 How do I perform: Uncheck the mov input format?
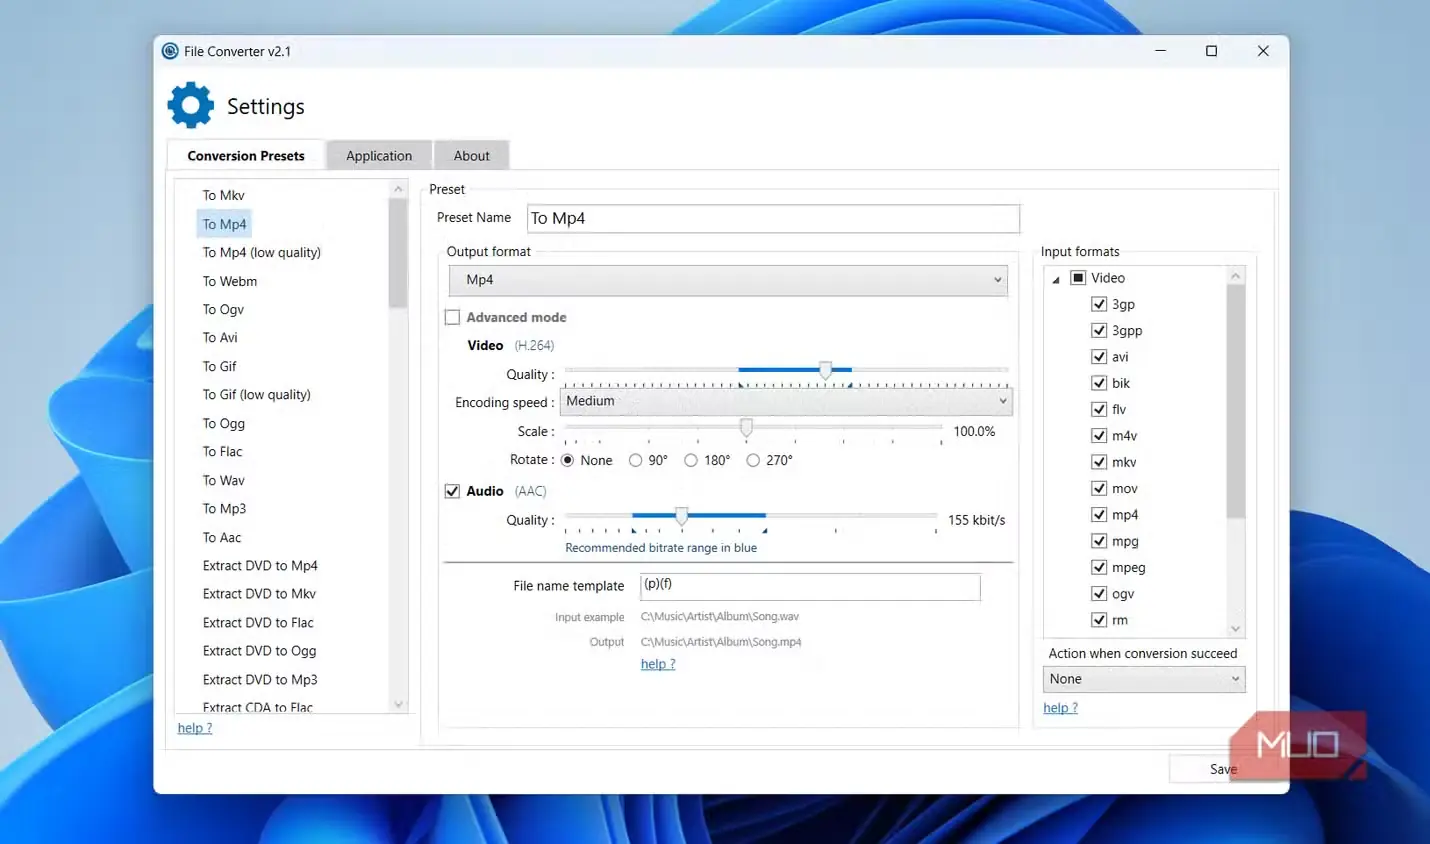[x=1099, y=488]
